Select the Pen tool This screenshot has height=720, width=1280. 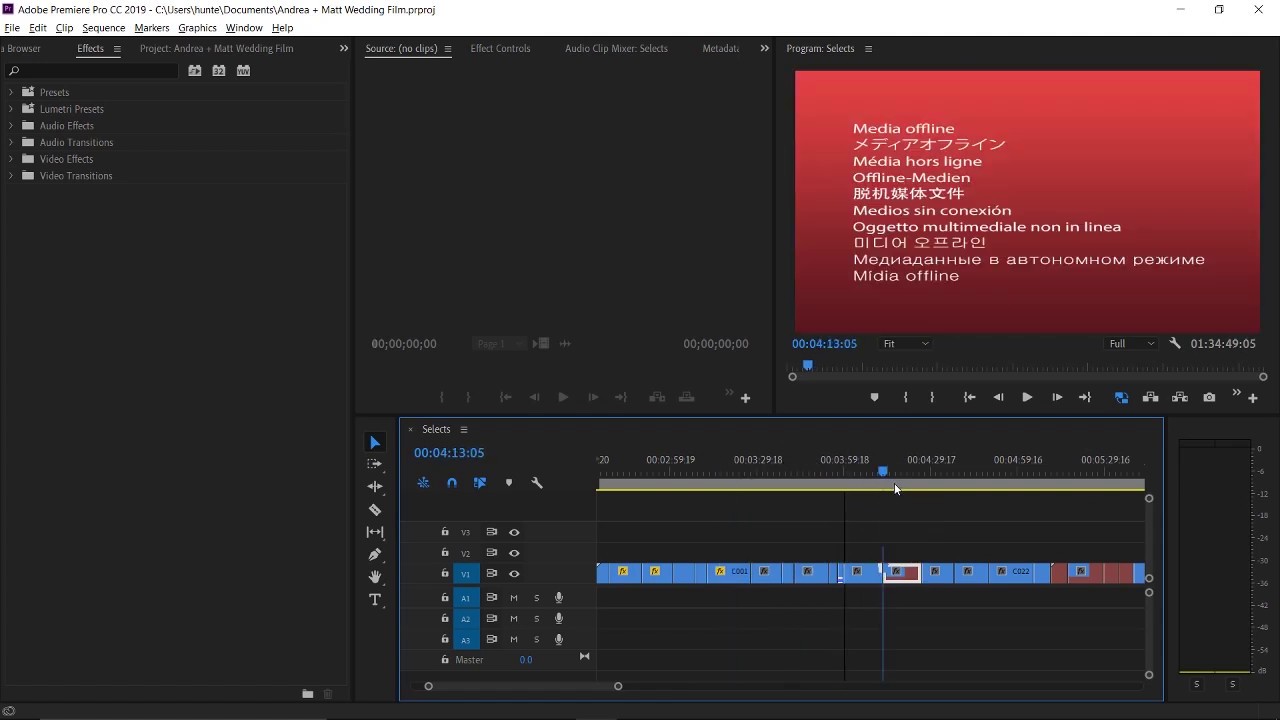tap(375, 554)
